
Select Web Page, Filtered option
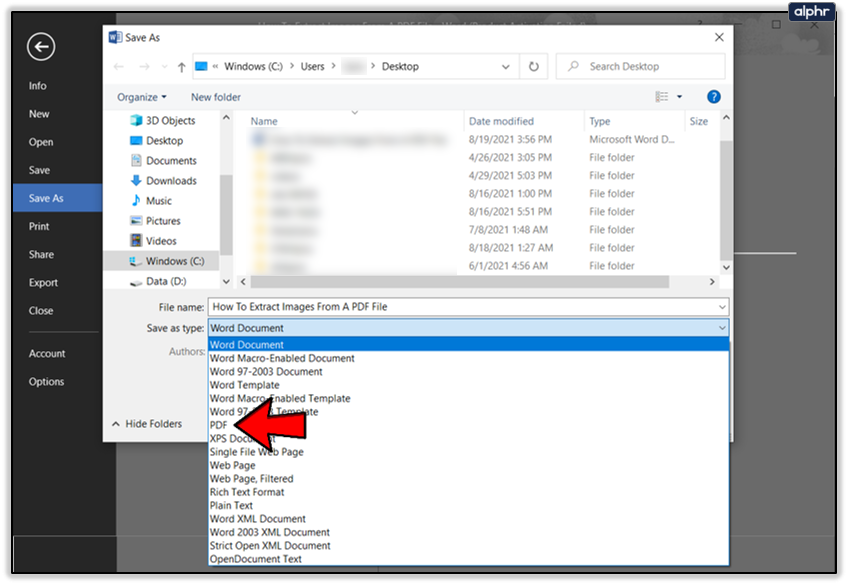(468, 478)
